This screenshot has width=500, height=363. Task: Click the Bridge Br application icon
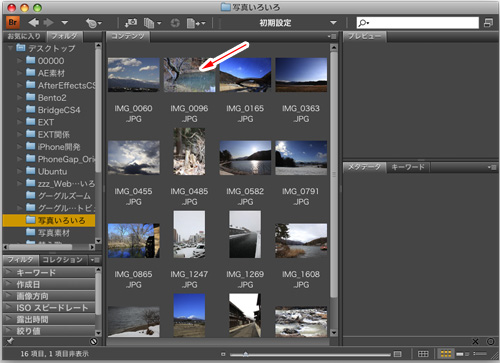click(x=13, y=23)
